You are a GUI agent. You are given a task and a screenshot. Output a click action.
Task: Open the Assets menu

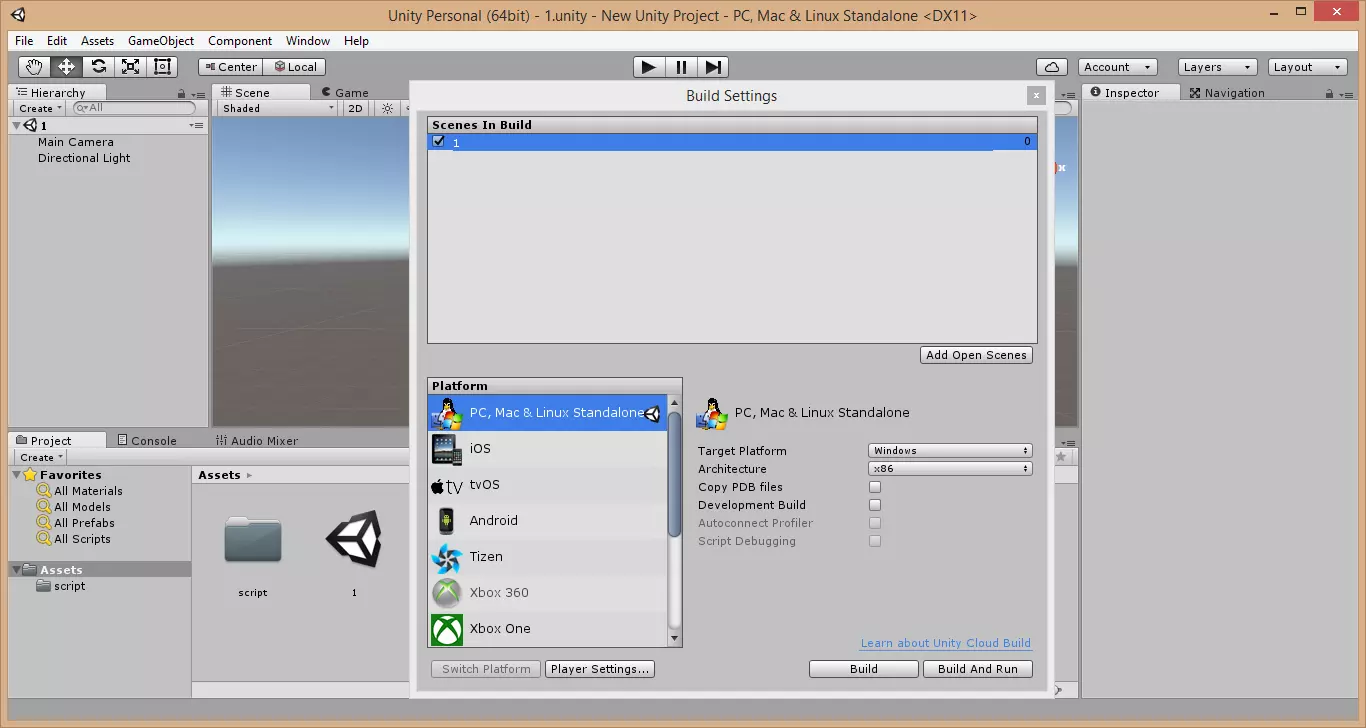tap(98, 41)
